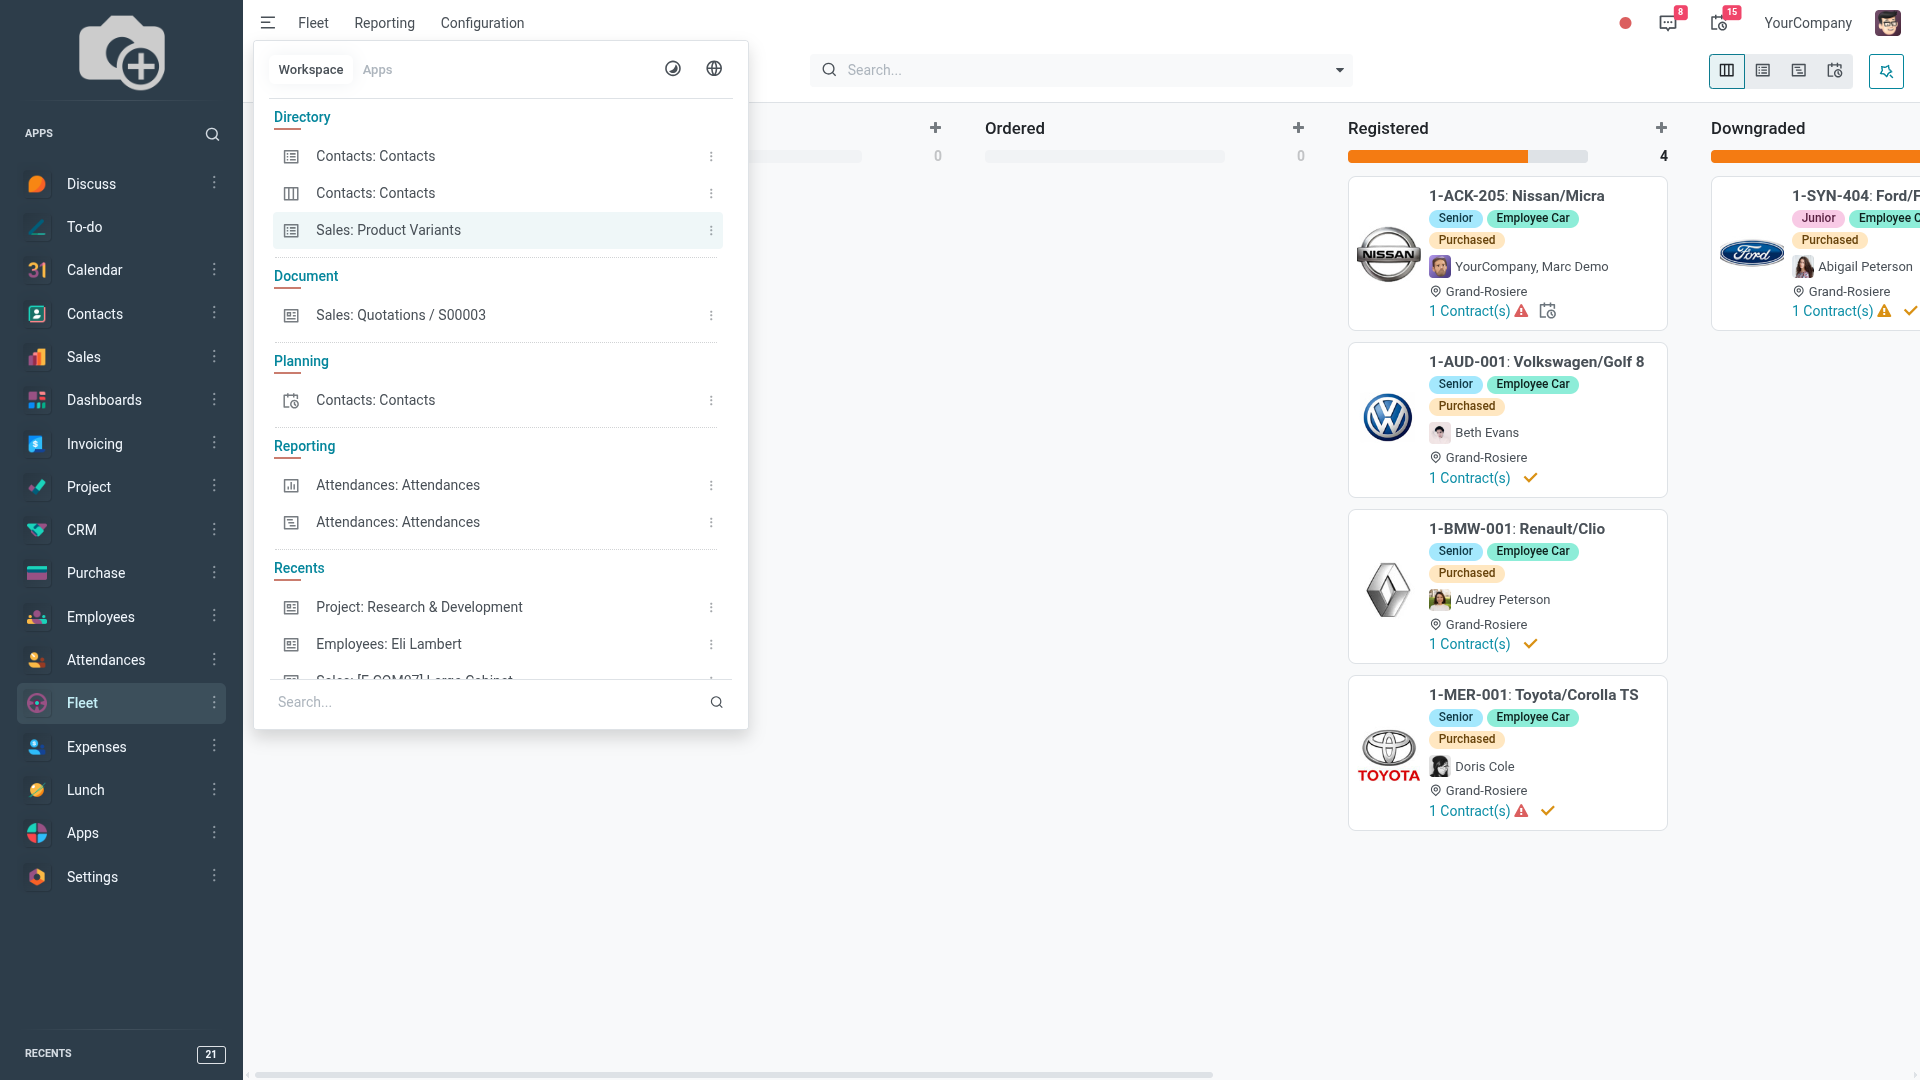Open the options menu for Employees: Eli Lambert

tap(711, 645)
